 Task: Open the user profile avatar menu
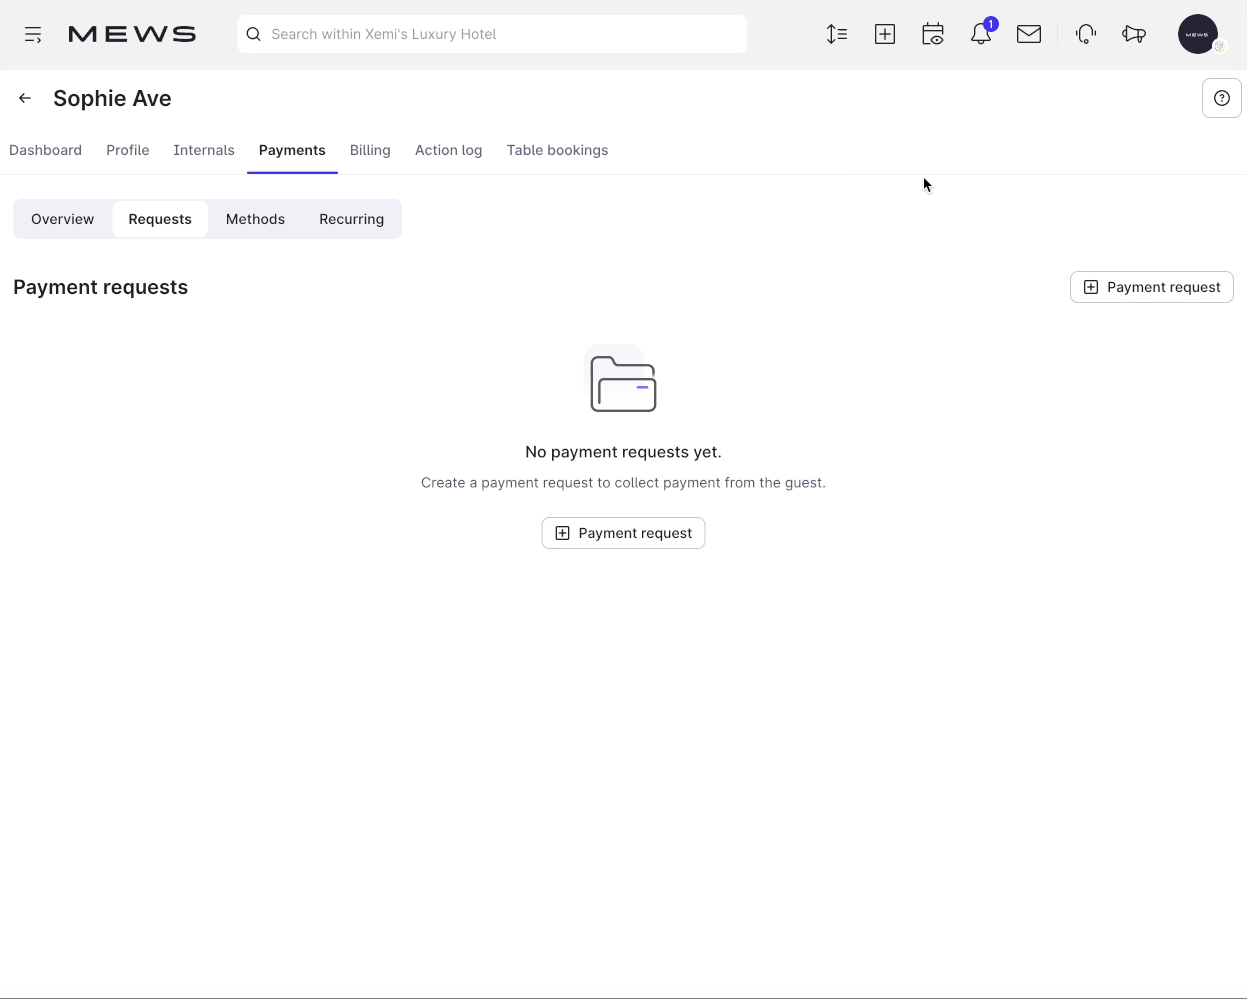1198,34
